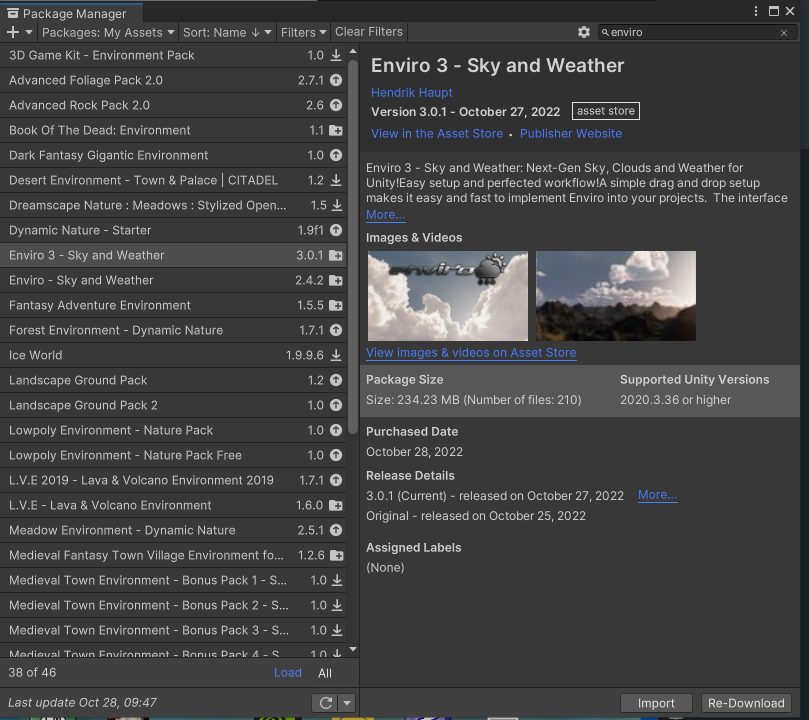
Task: Select Medieval Town Environment - Bonus Pack 2 row
Action: click(x=173, y=605)
